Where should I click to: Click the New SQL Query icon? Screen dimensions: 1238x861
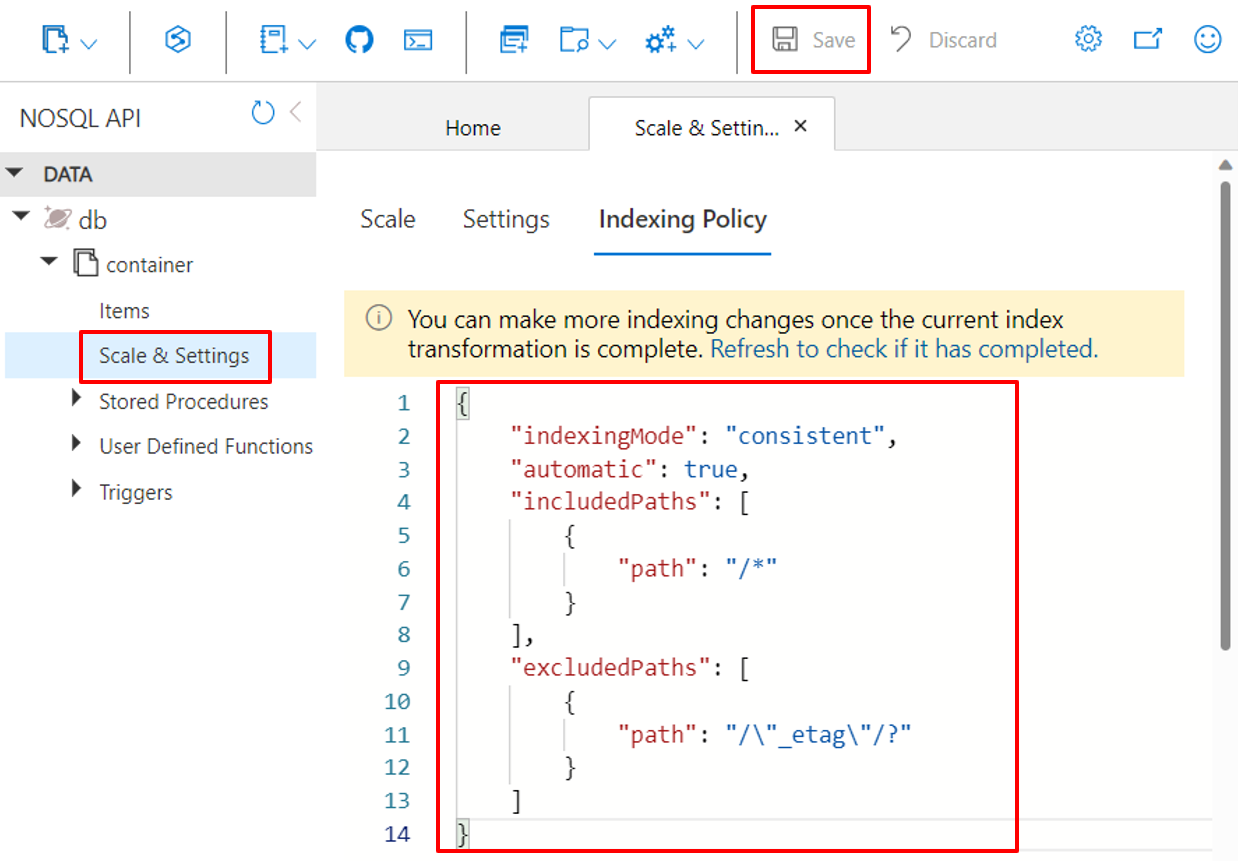coord(514,40)
